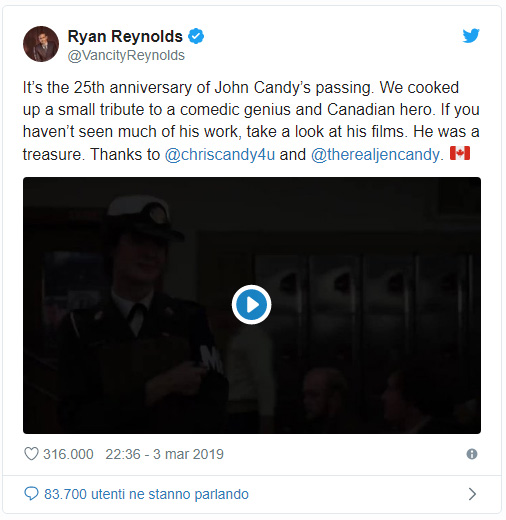The width and height of the screenshot is (506, 520).
Task: Open the 22:36 - 3 mar 2019 timestamp
Action: point(164,454)
